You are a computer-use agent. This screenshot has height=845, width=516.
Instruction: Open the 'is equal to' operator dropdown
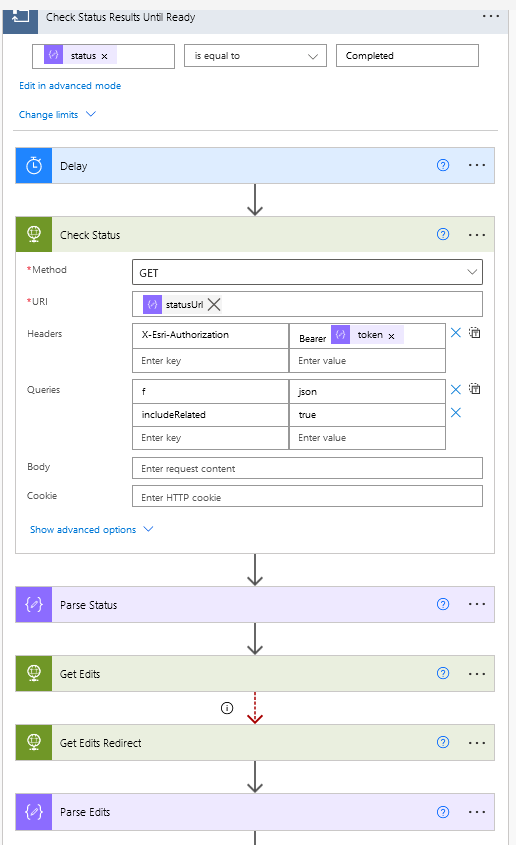coord(255,56)
